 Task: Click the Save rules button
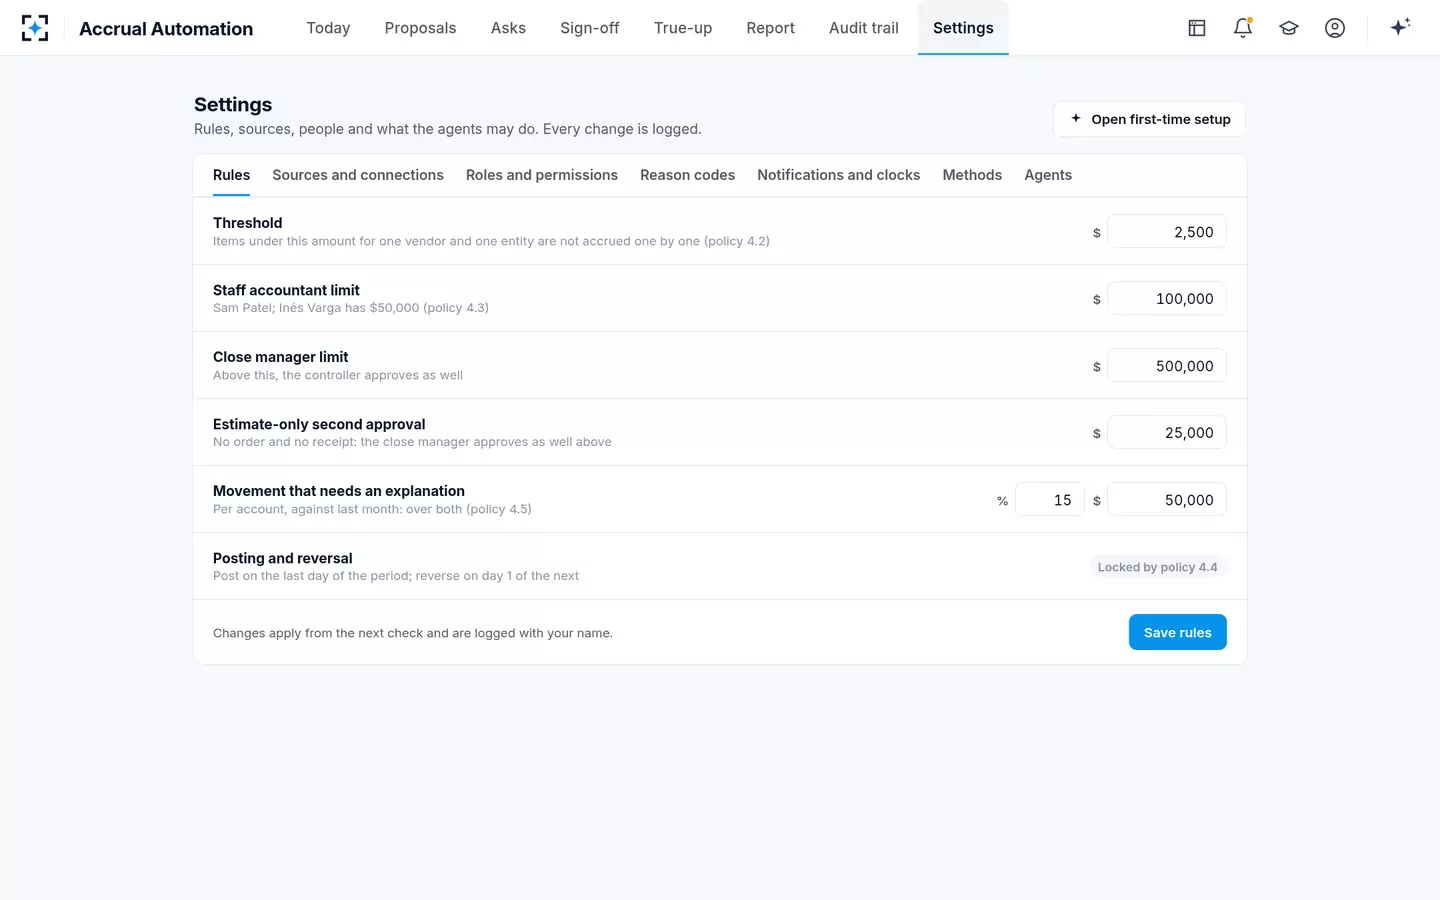[x=1178, y=632]
